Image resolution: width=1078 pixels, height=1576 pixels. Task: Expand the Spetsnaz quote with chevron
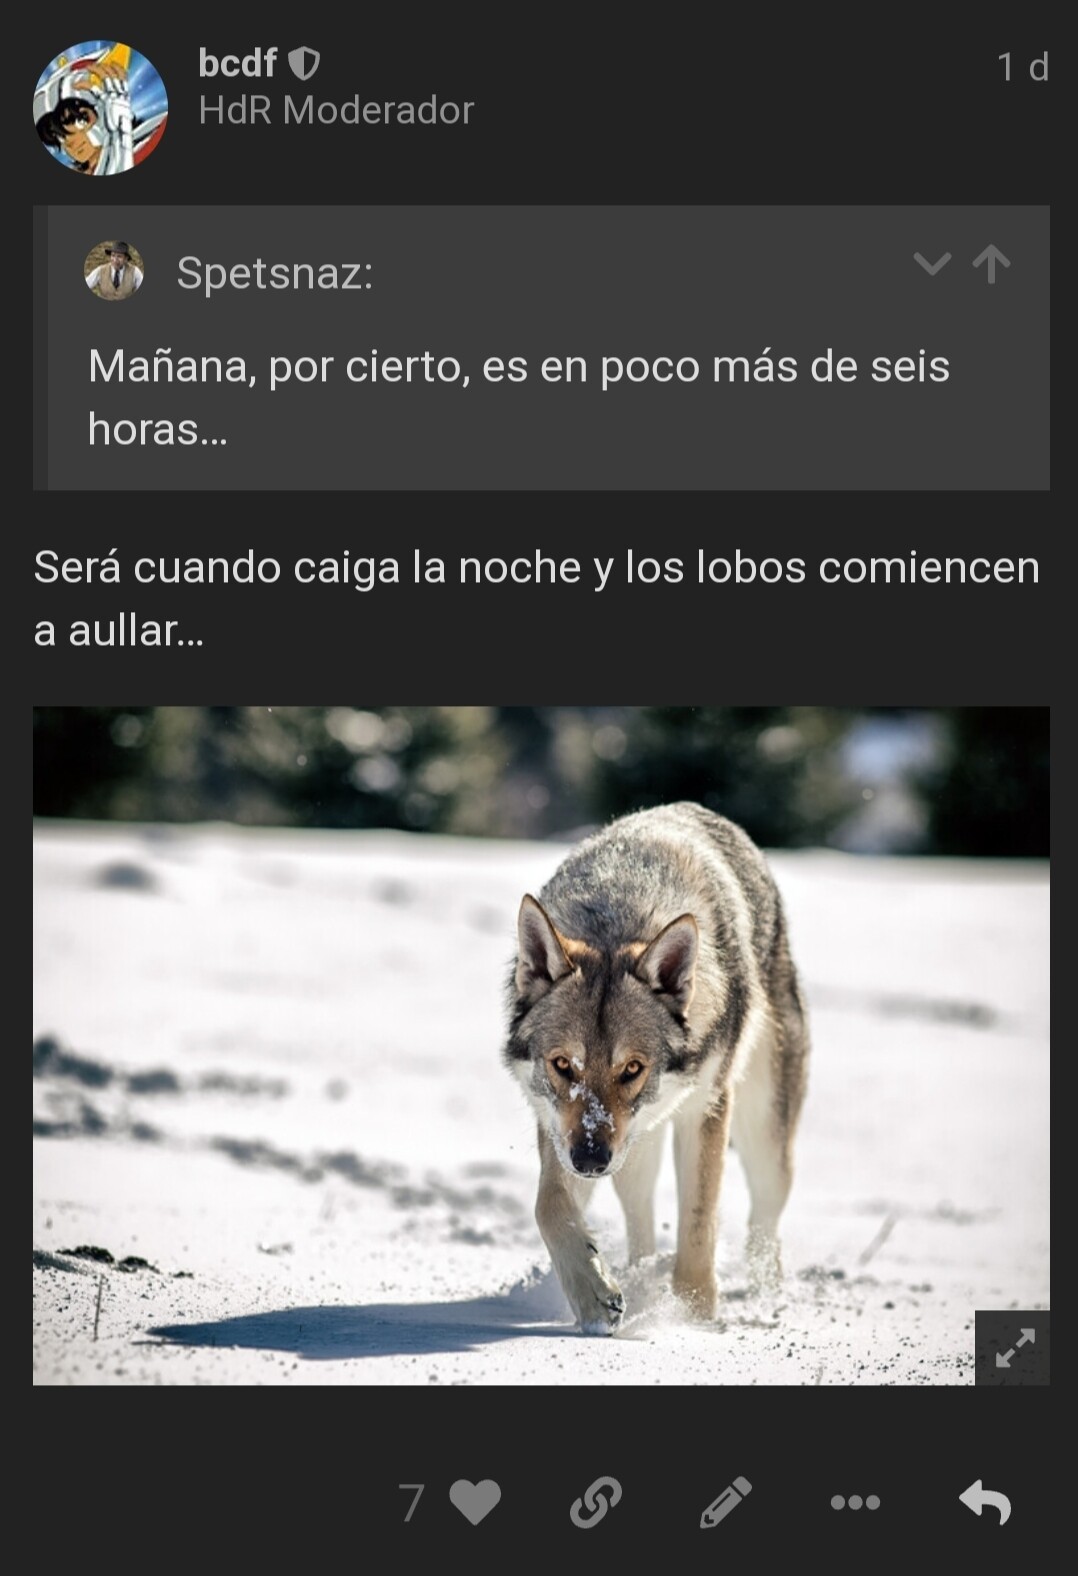coord(932,265)
